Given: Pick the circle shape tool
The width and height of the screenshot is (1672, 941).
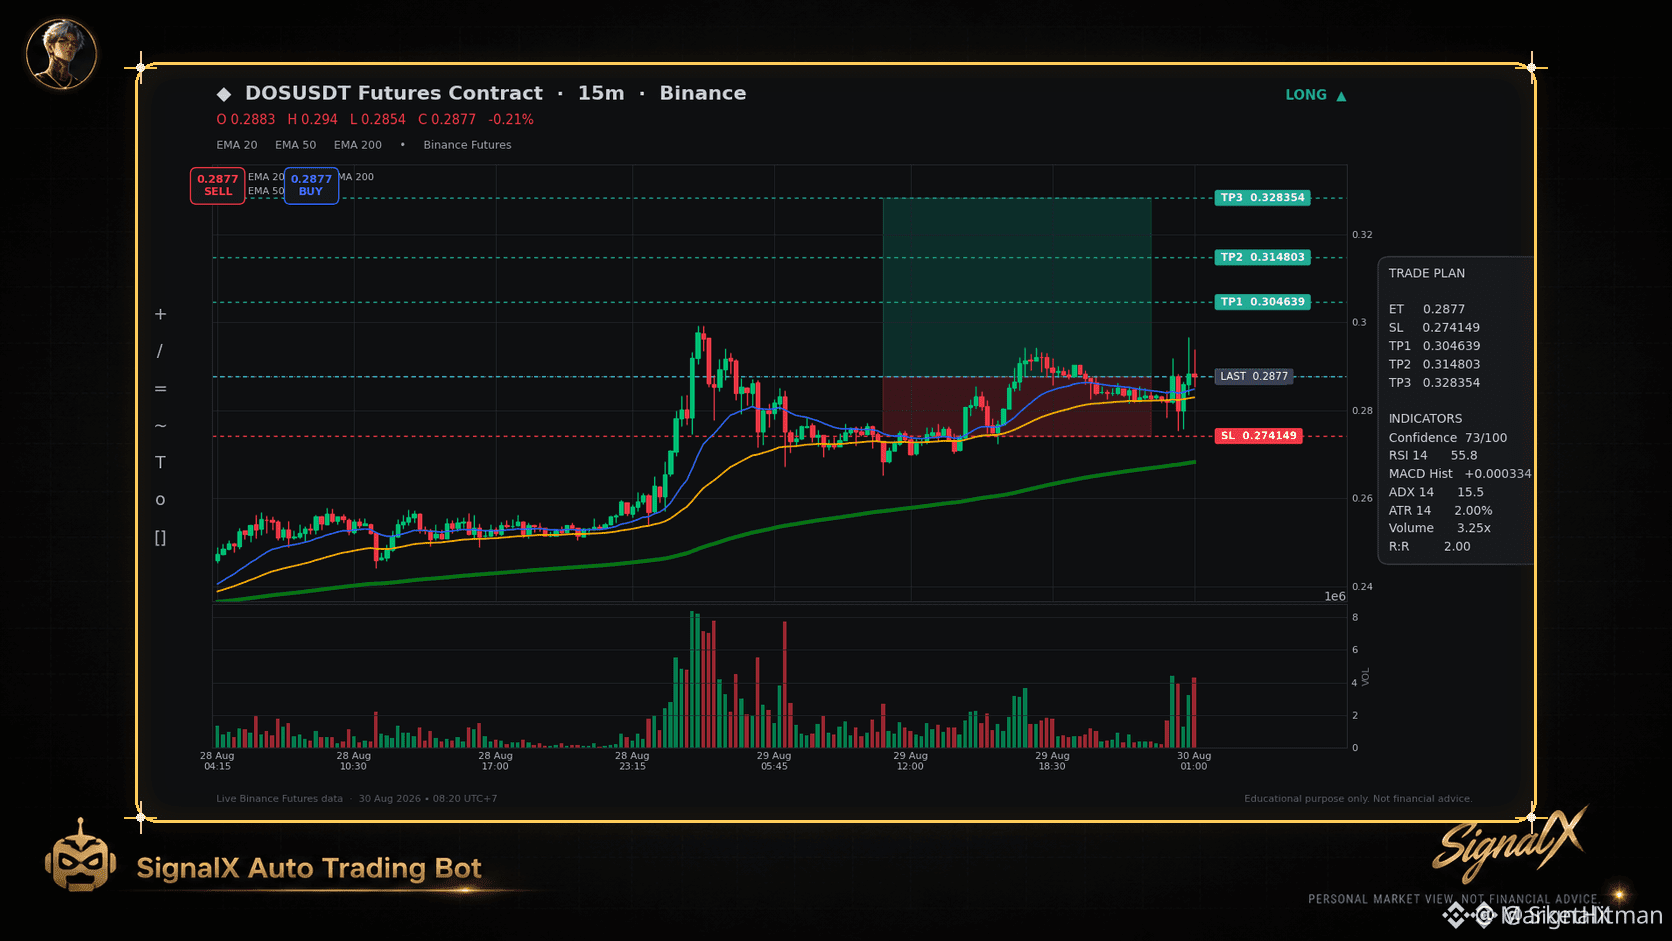Looking at the screenshot, I should tap(160, 500).
